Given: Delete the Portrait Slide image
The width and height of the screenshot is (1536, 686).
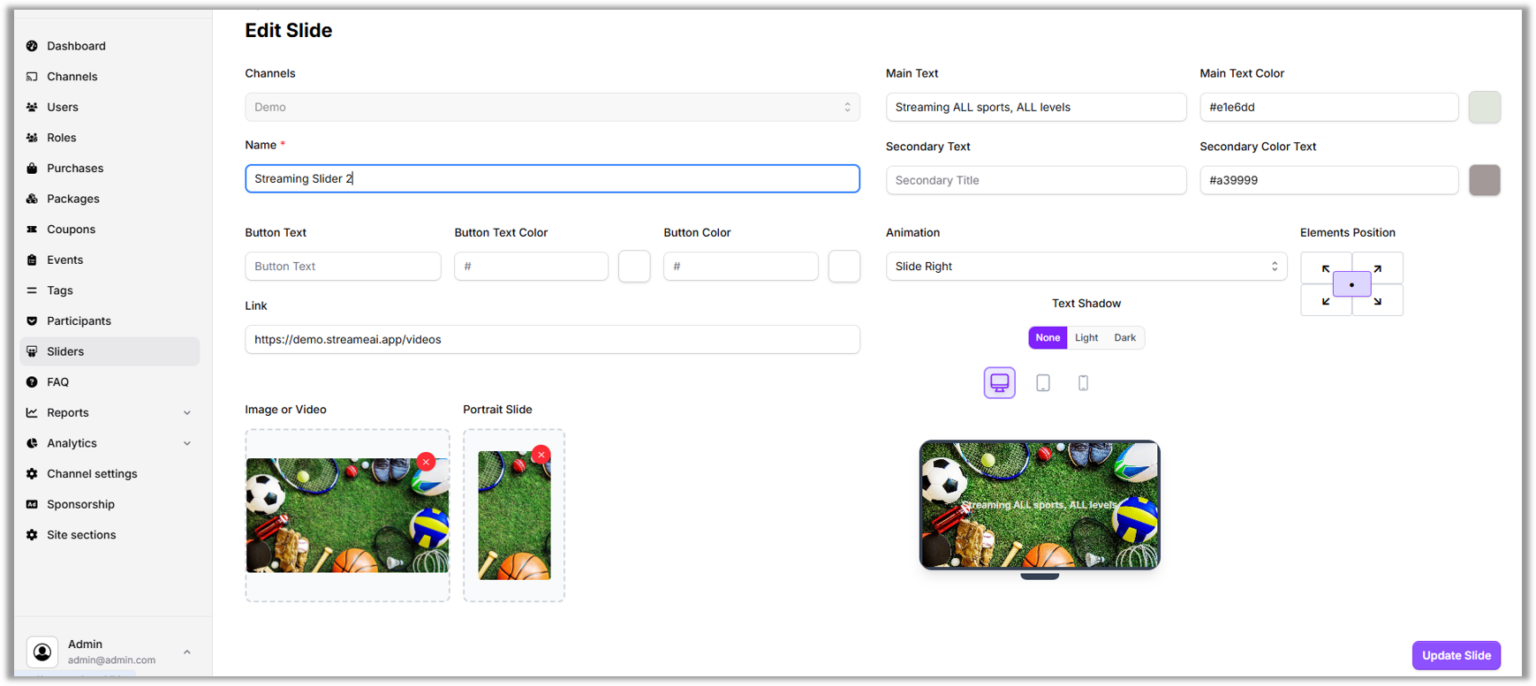Looking at the screenshot, I should point(541,454).
